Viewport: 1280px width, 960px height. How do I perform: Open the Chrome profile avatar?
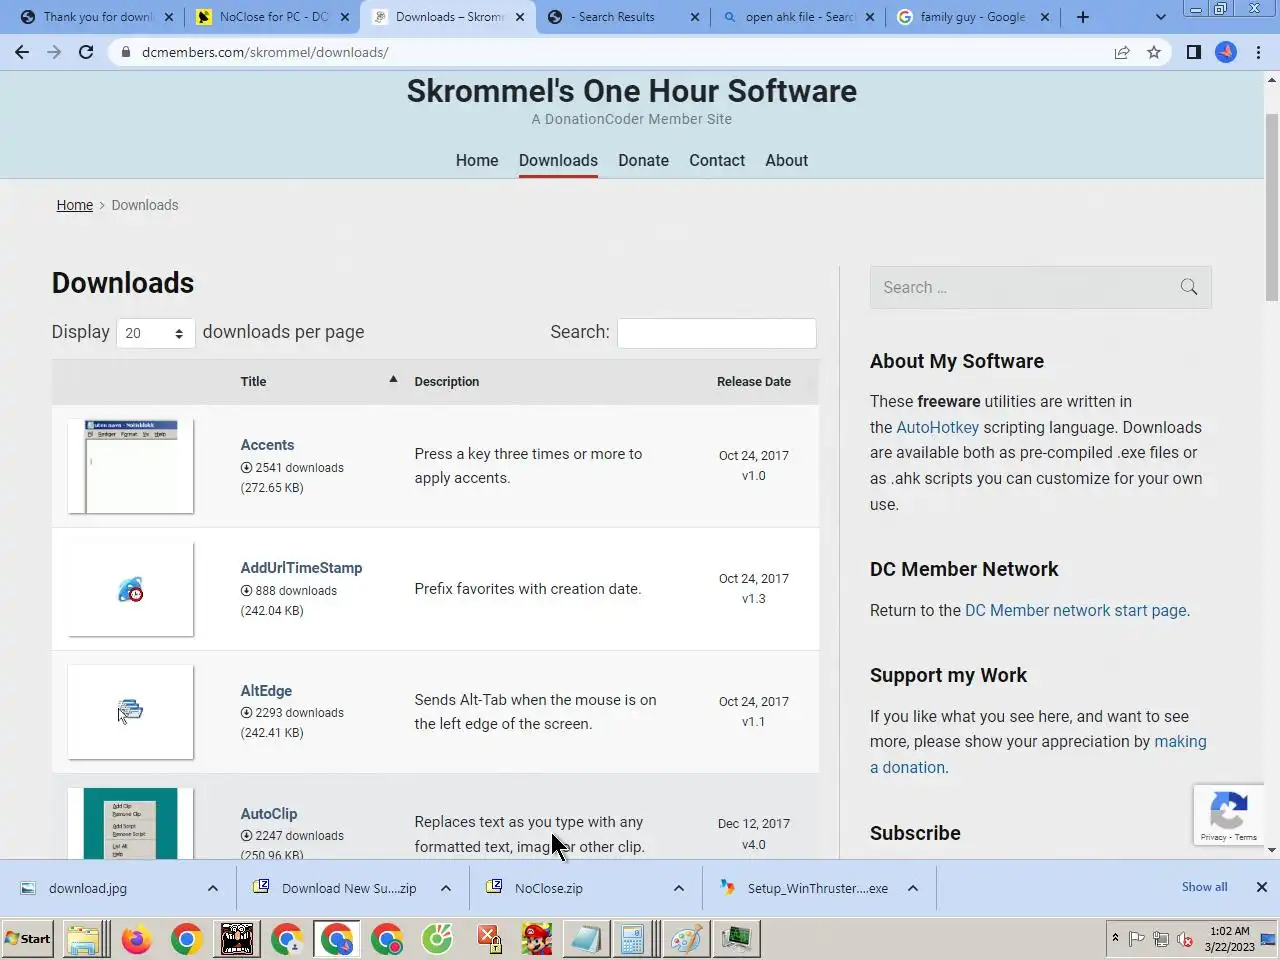pos(1226,52)
